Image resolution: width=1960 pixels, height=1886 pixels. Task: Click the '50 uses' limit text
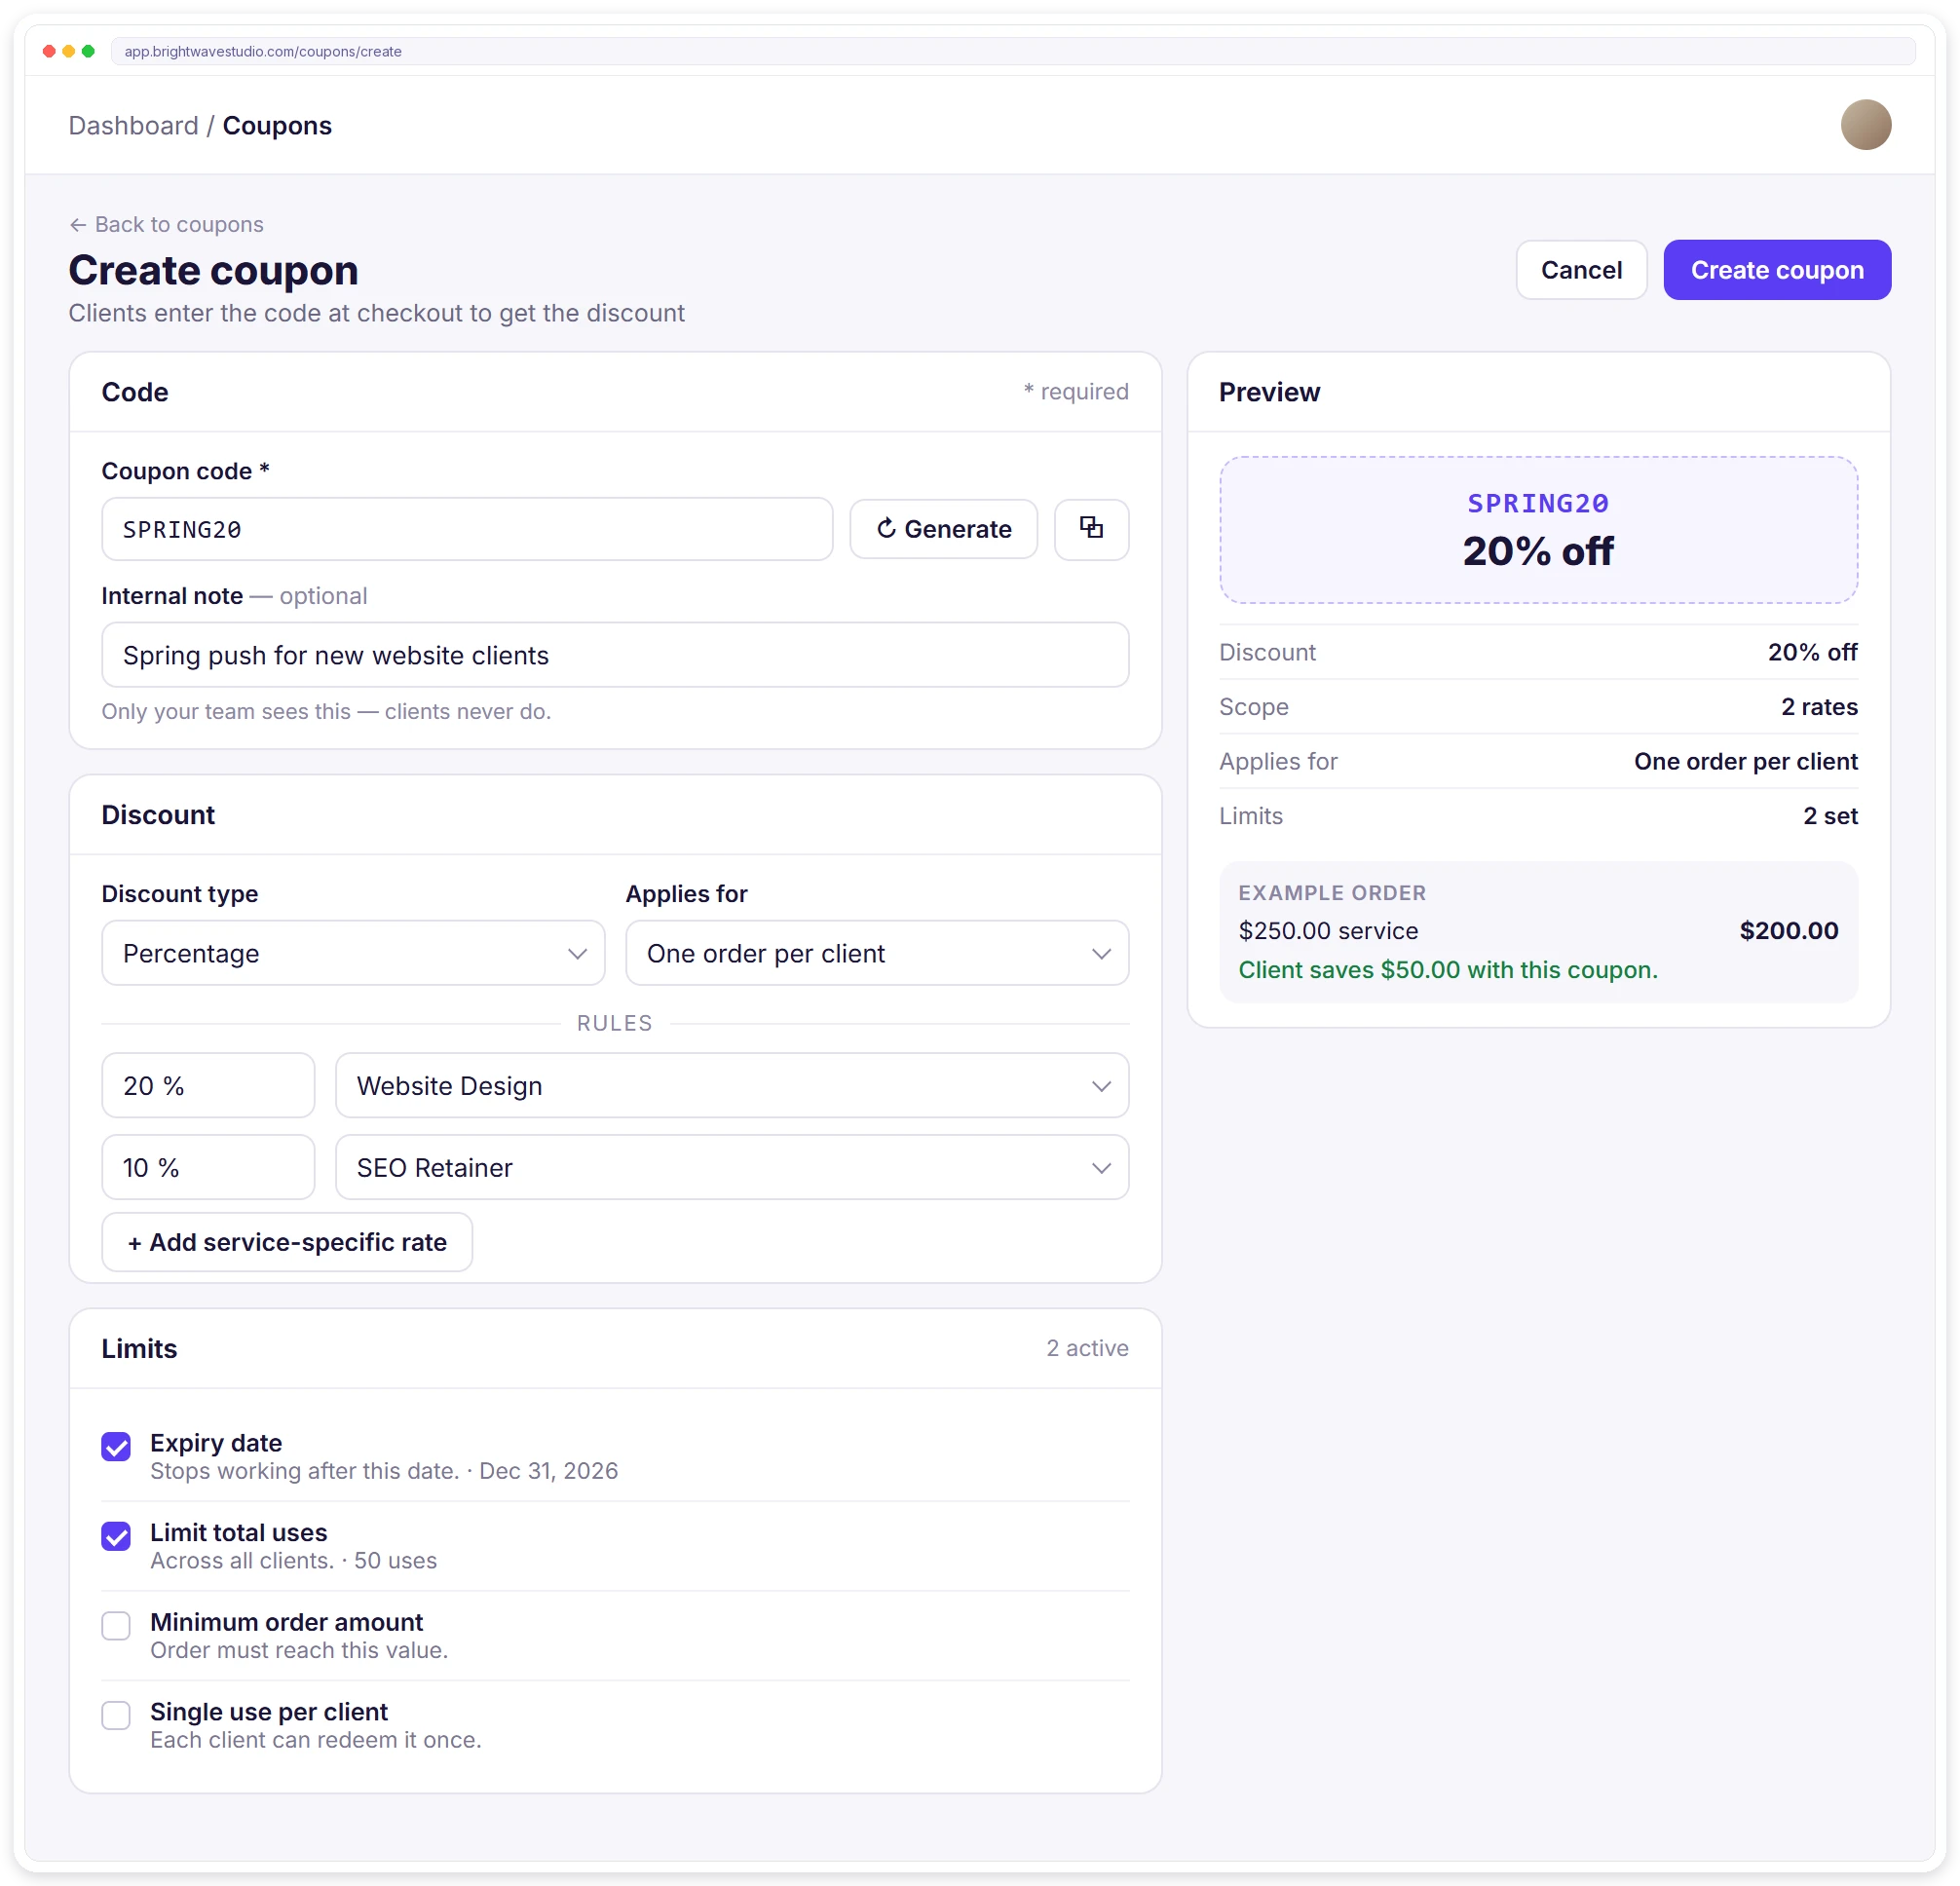[x=395, y=1560]
